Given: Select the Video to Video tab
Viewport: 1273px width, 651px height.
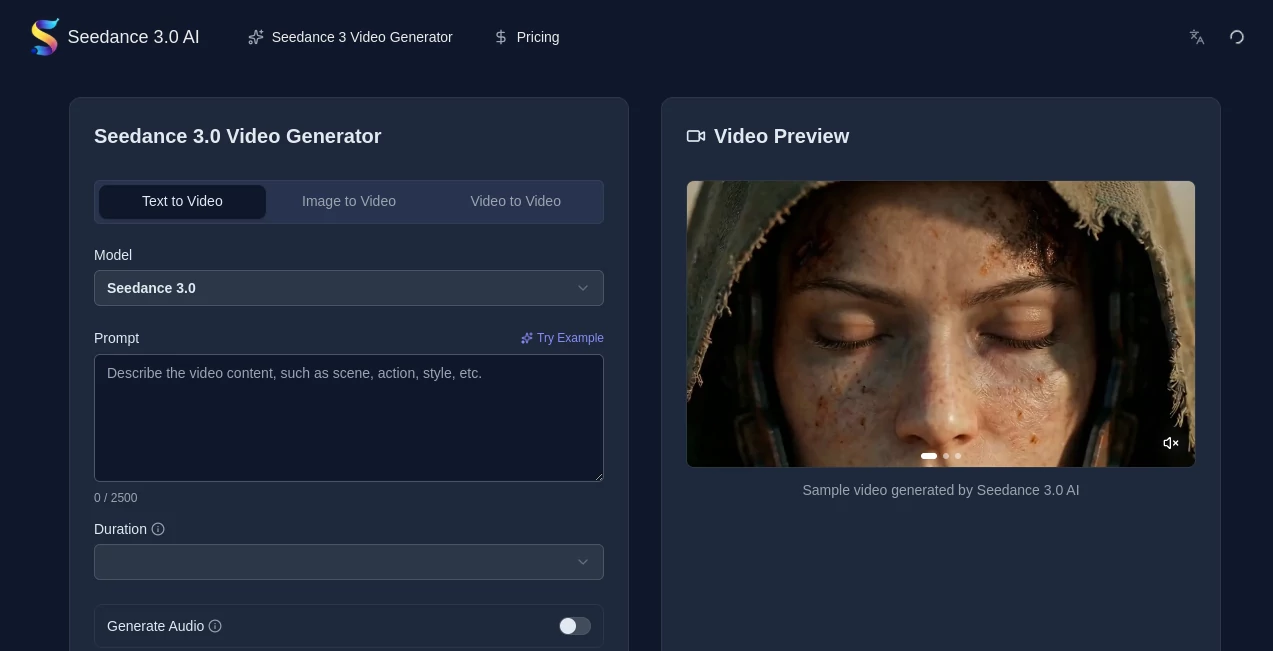Looking at the screenshot, I should click(x=515, y=201).
